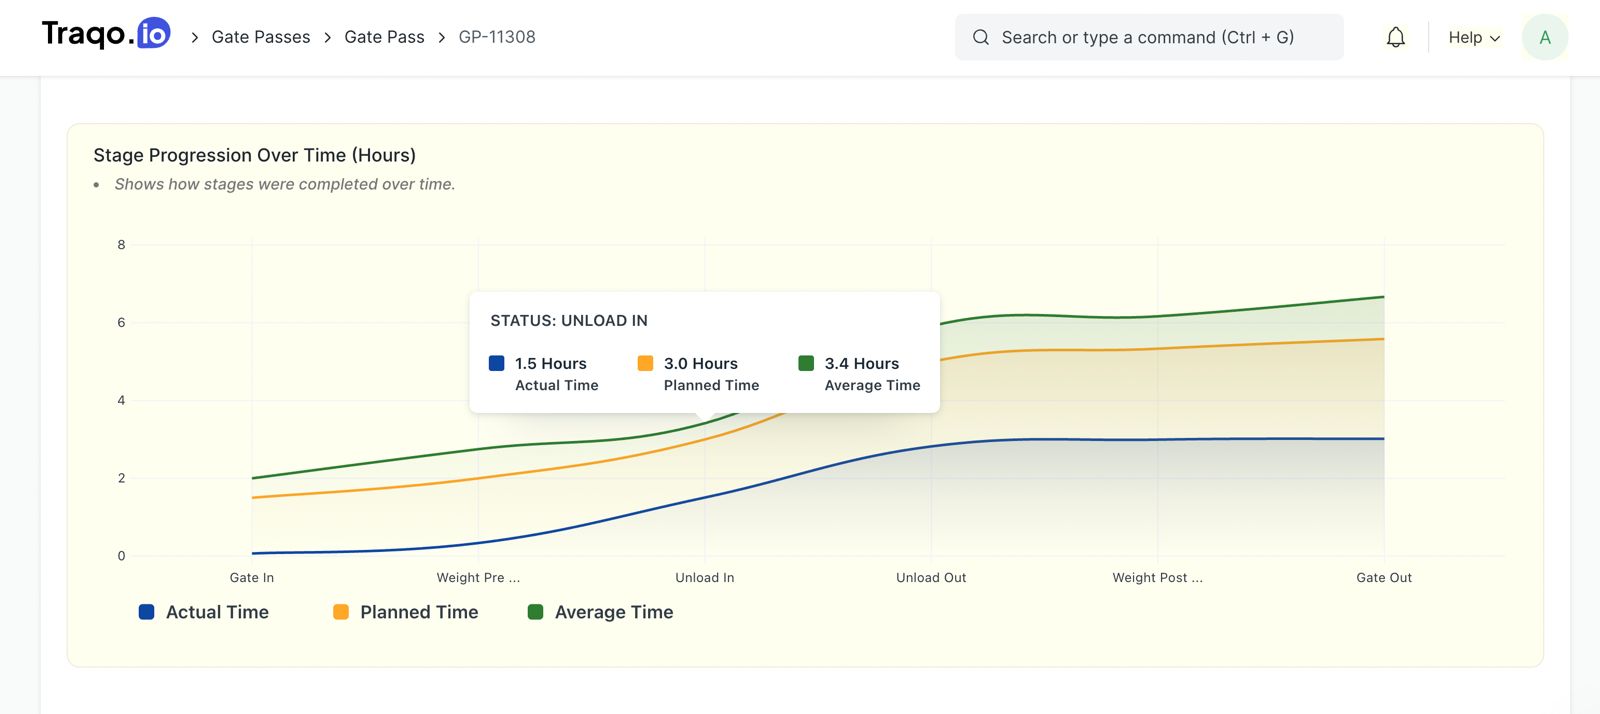Viewport: 1600px width, 714px height.
Task: Click the Stage Progression Over Time title
Action: pos(254,155)
